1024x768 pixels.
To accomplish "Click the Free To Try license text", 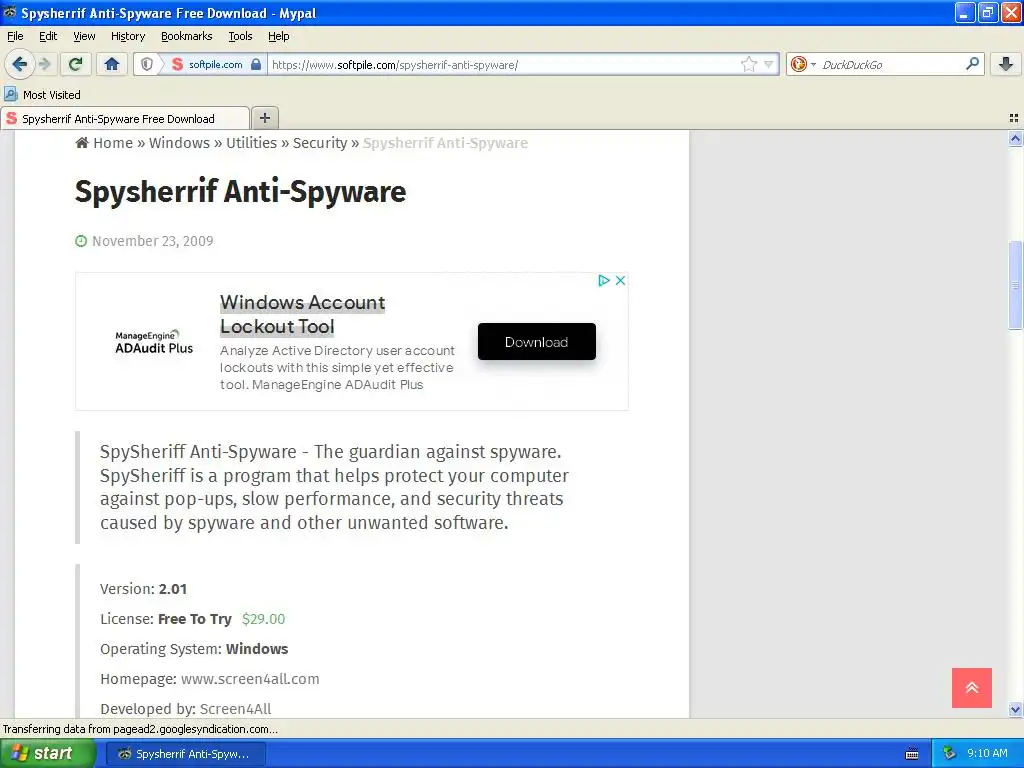I will [x=195, y=618].
